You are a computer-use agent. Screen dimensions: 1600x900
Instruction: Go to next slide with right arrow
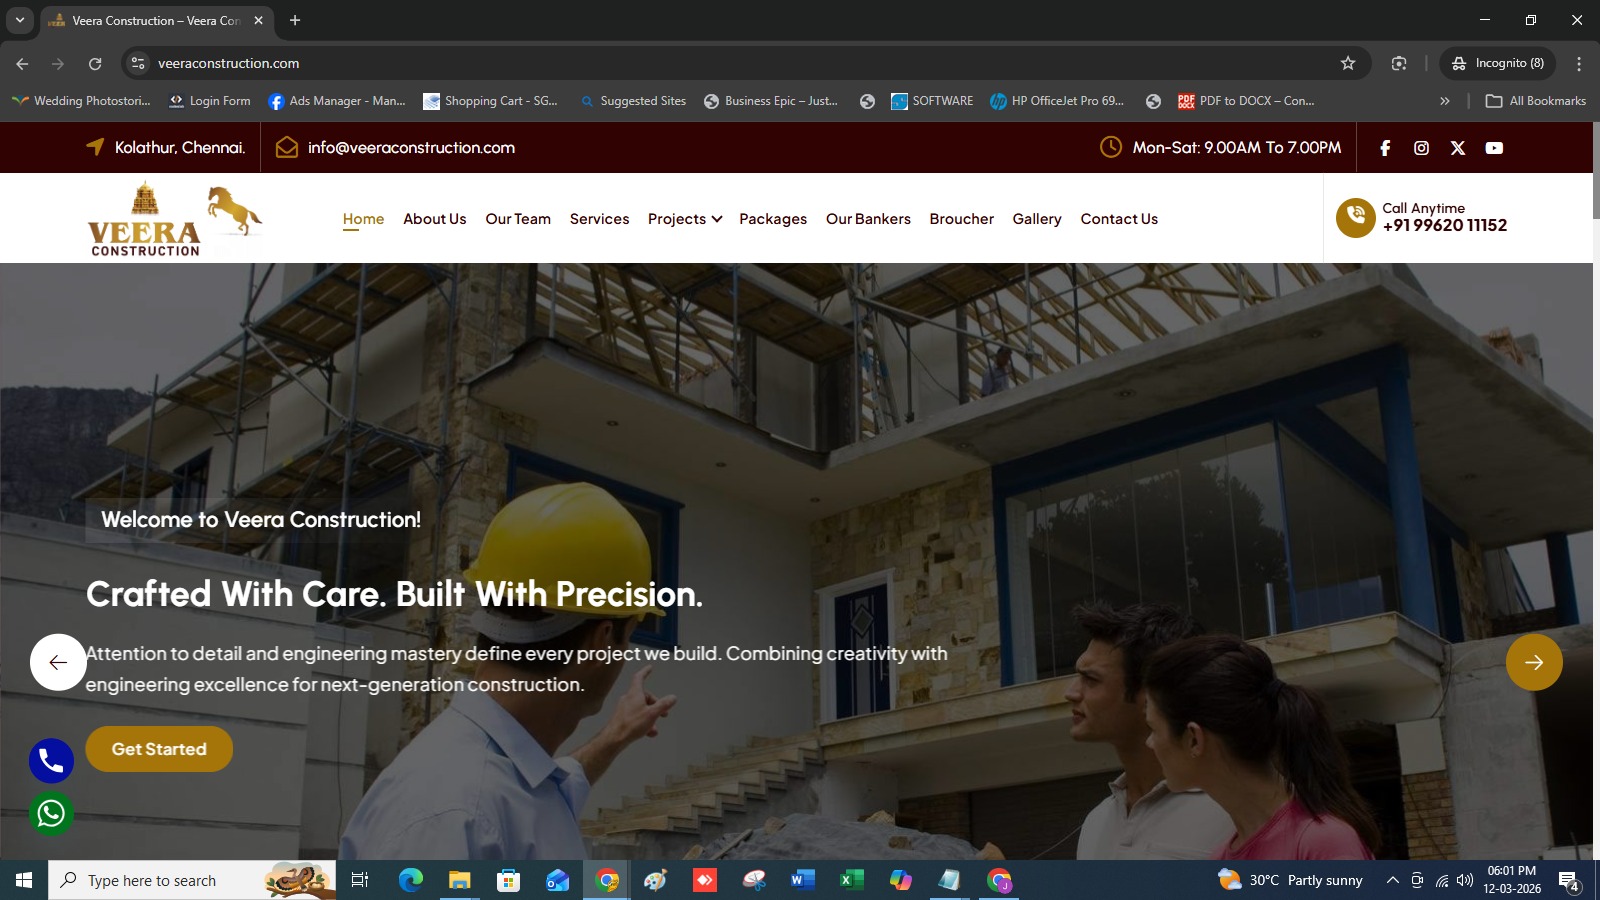click(x=1534, y=662)
